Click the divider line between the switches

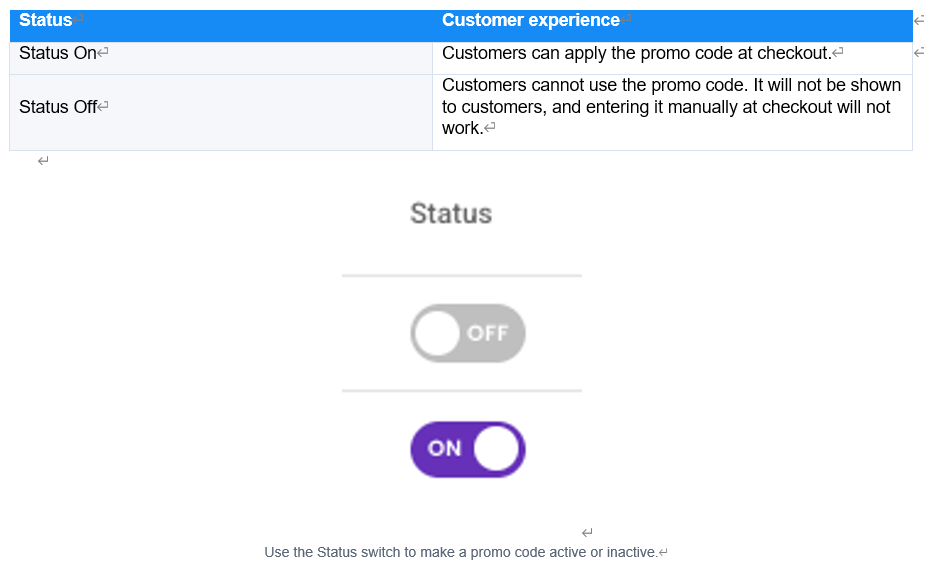(x=462, y=391)
